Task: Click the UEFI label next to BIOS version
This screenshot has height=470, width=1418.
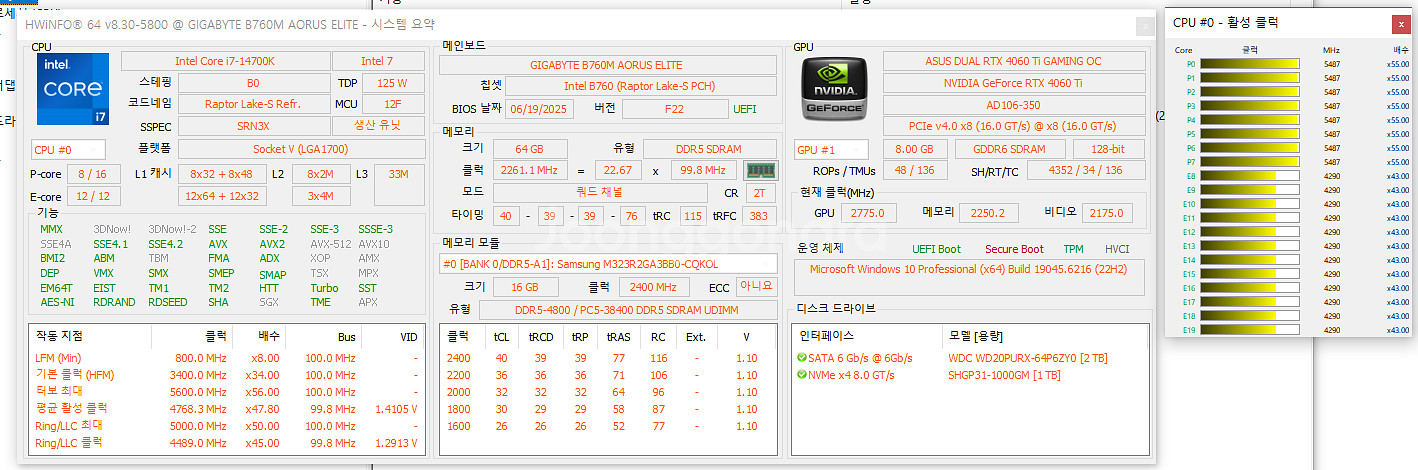Action: click(745, 108)
